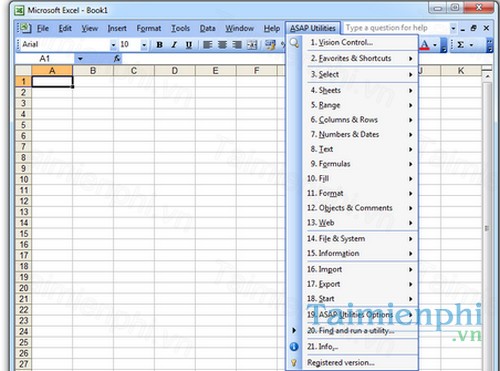Open the font color dropdown arrow

tap(435, 45)
